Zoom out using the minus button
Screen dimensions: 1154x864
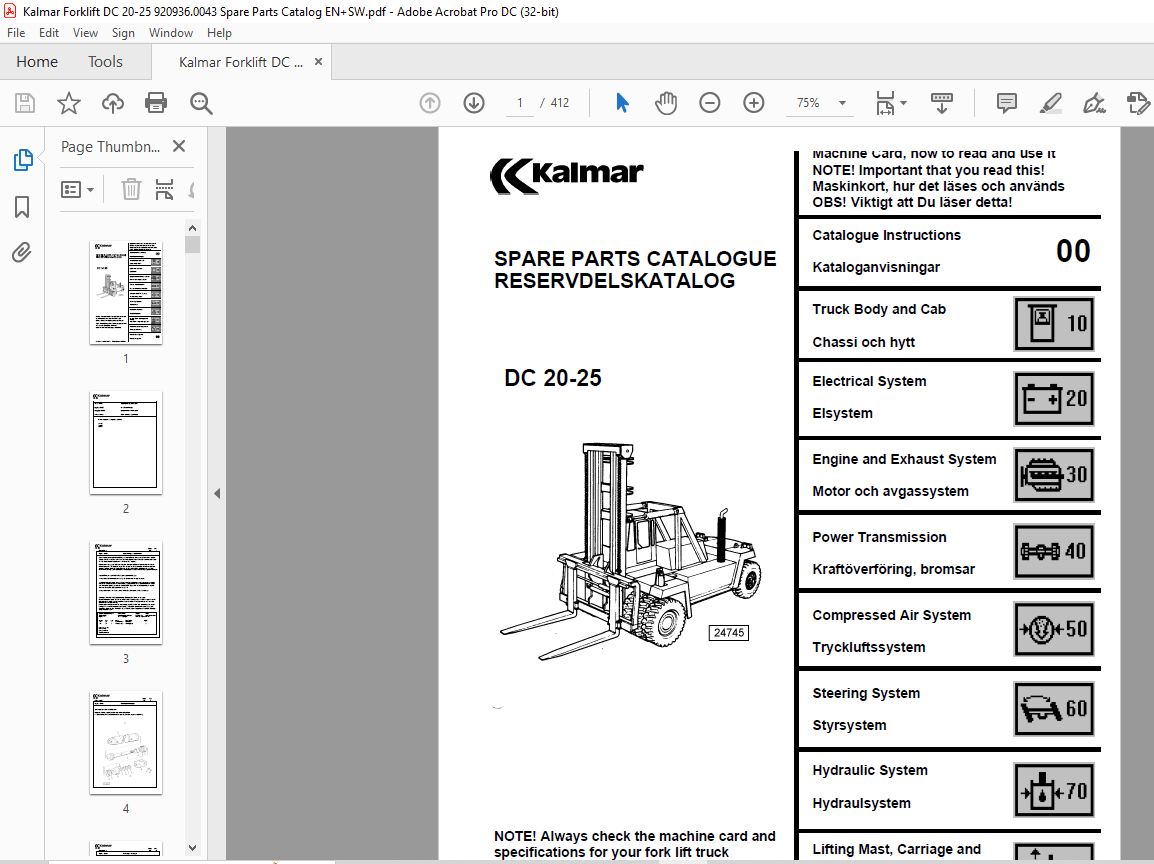[709, 102]
